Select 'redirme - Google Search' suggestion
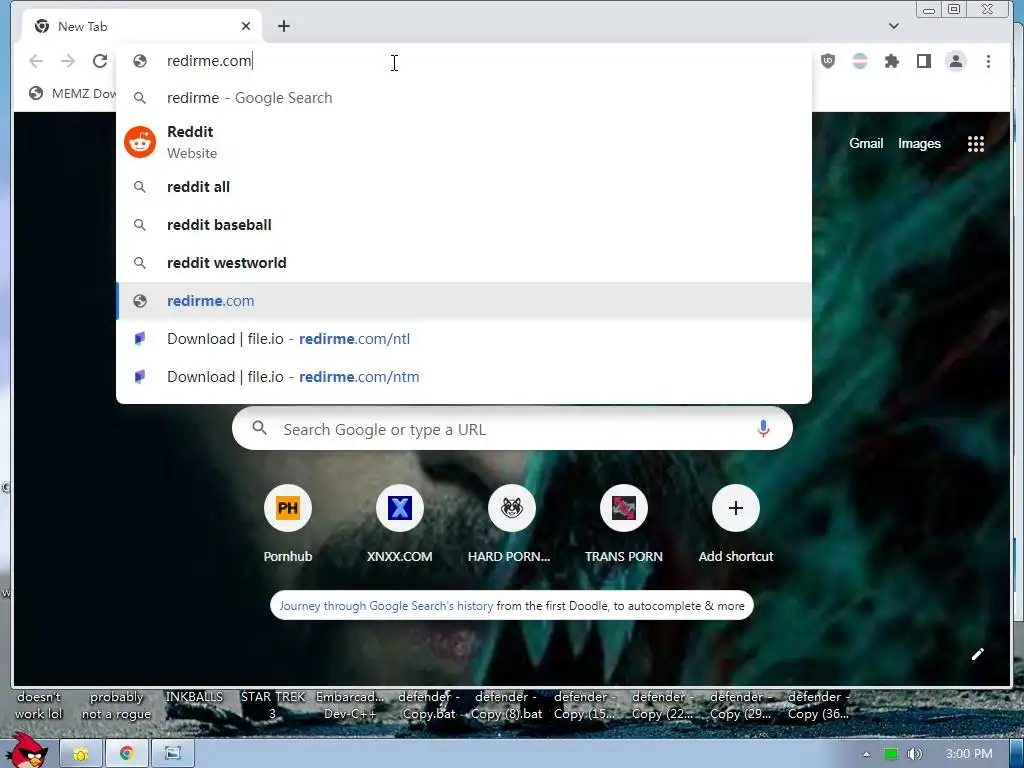This screenshot has height=768, width=1024. click(464, 98)
